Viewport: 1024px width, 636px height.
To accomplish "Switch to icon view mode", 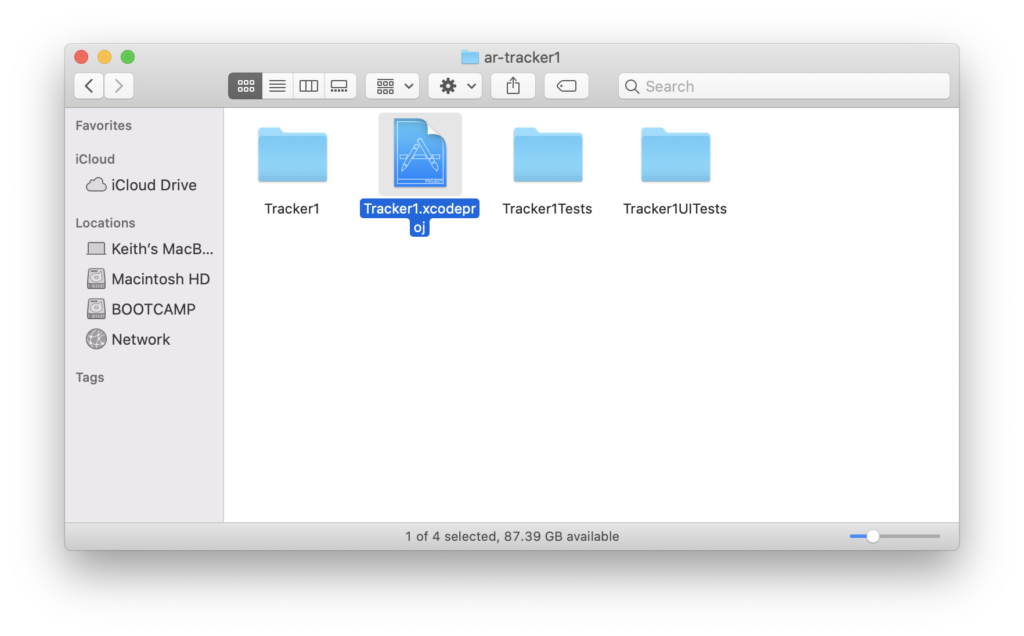I will (245, 86).
